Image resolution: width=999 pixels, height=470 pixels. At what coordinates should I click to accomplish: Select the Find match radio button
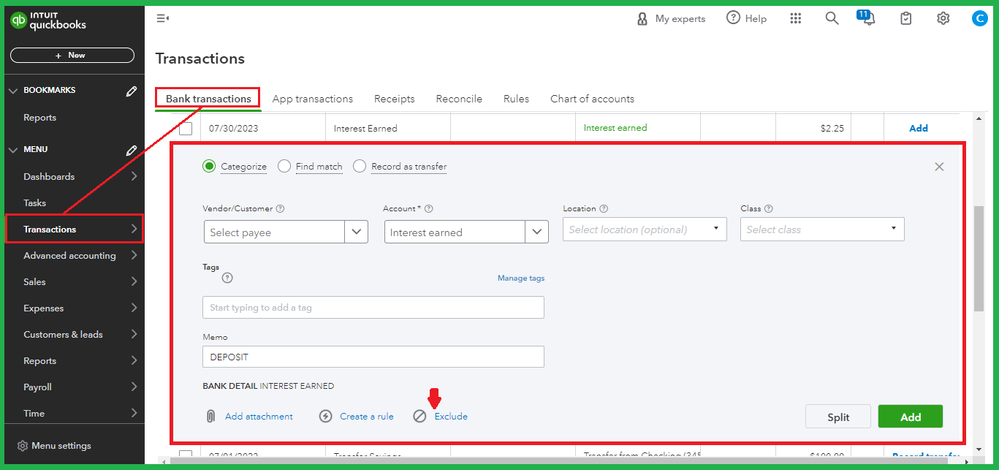click(x=285, y=167)
